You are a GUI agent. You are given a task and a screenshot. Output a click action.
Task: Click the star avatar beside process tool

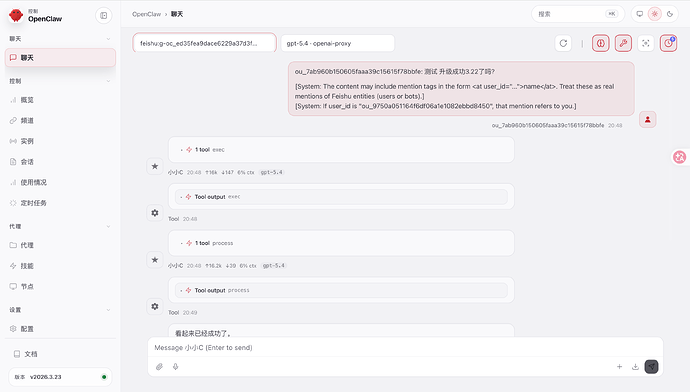pyautogui.click(x=155, y=260)
